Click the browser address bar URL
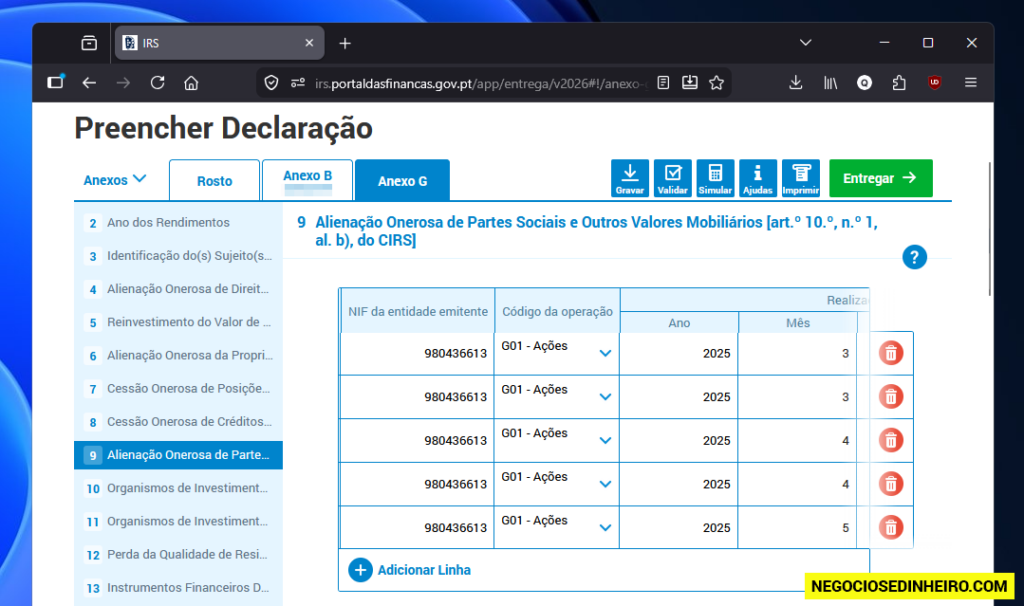The height and width of the screenshot is (606, 1024). (x=481, y=84)
